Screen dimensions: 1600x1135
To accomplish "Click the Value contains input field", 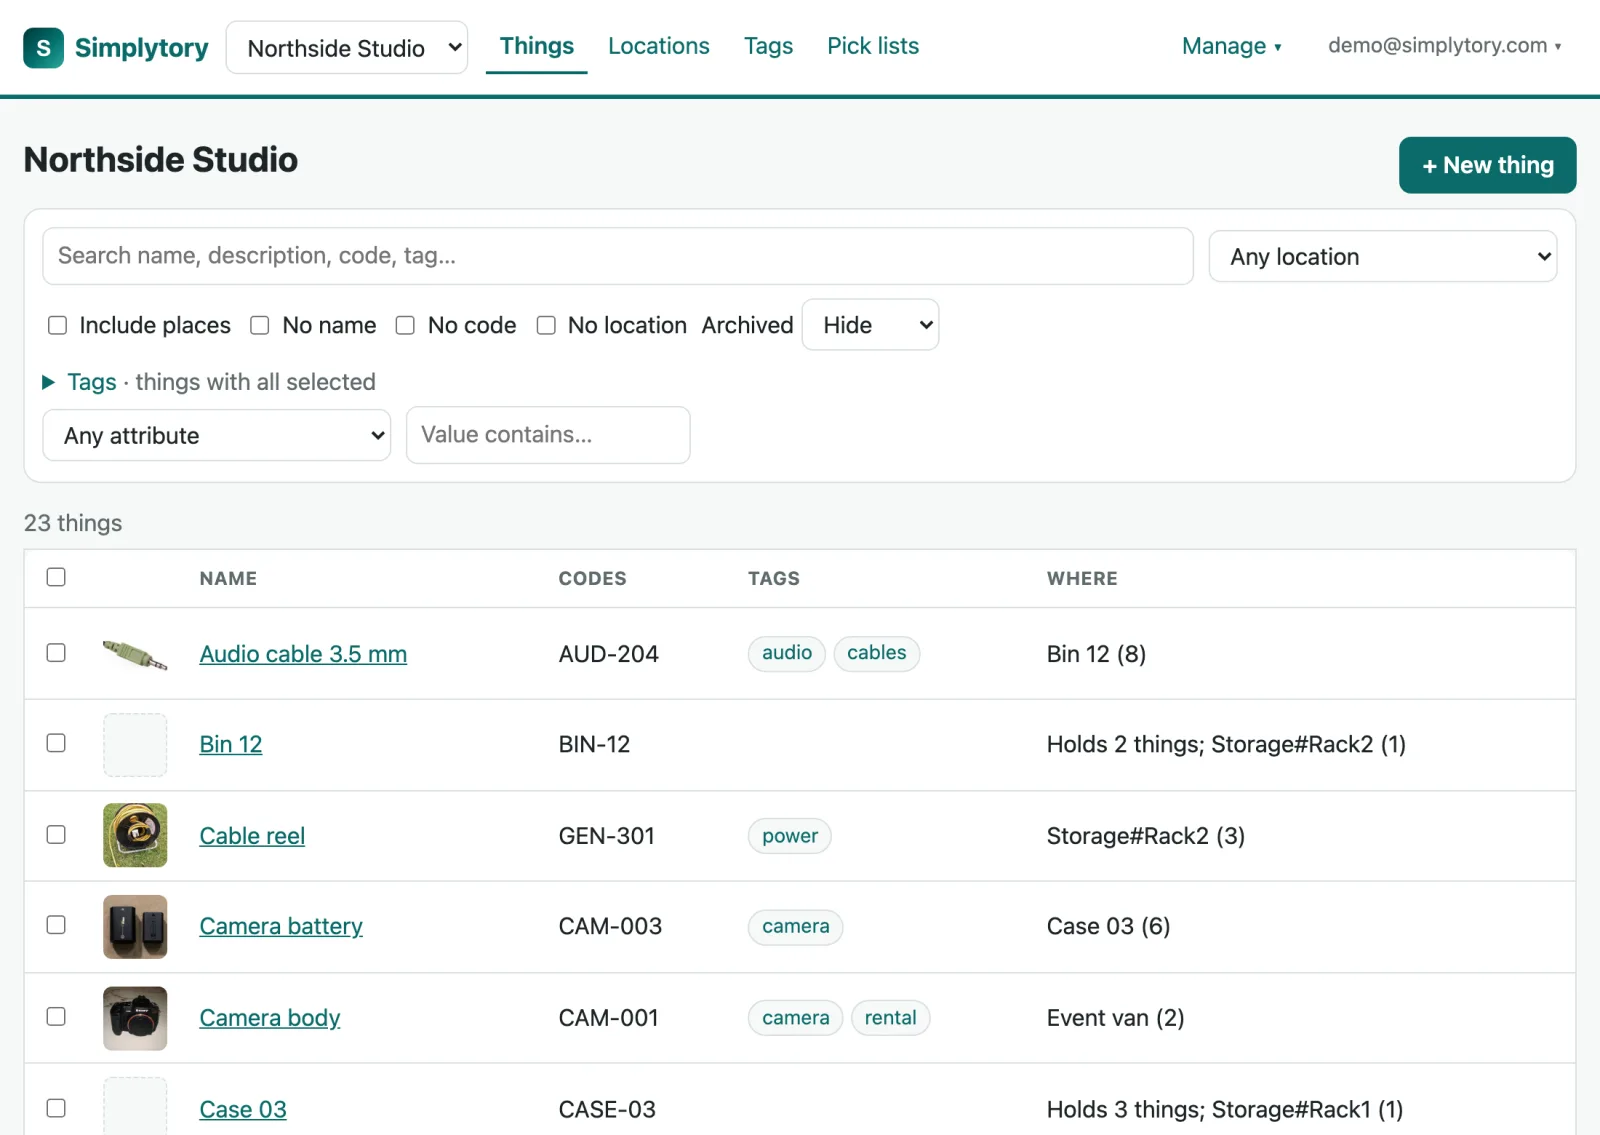I will pos(548,435).
